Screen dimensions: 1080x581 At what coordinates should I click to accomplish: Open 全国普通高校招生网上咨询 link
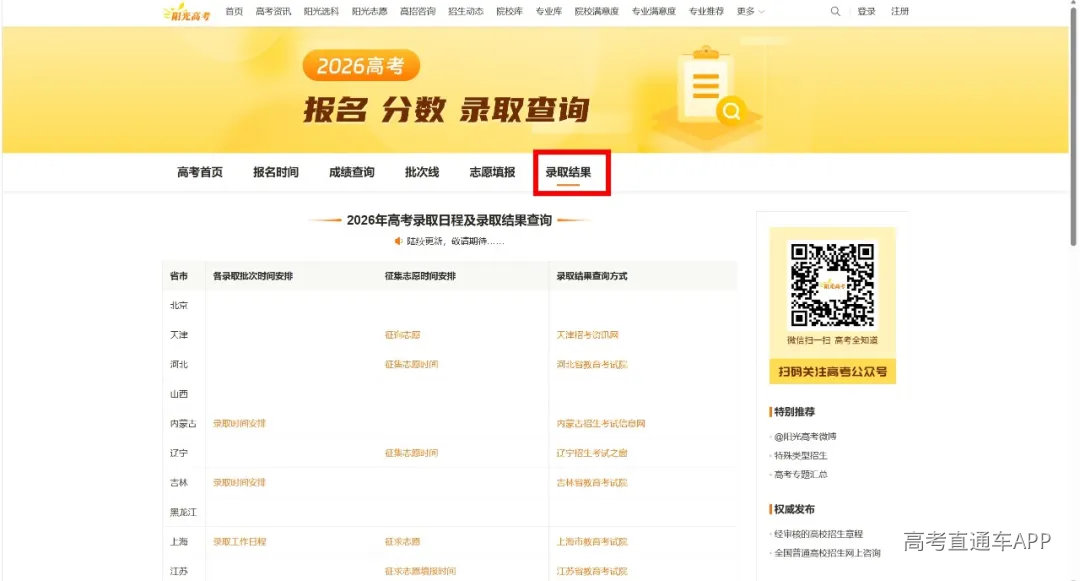point(827,553)
